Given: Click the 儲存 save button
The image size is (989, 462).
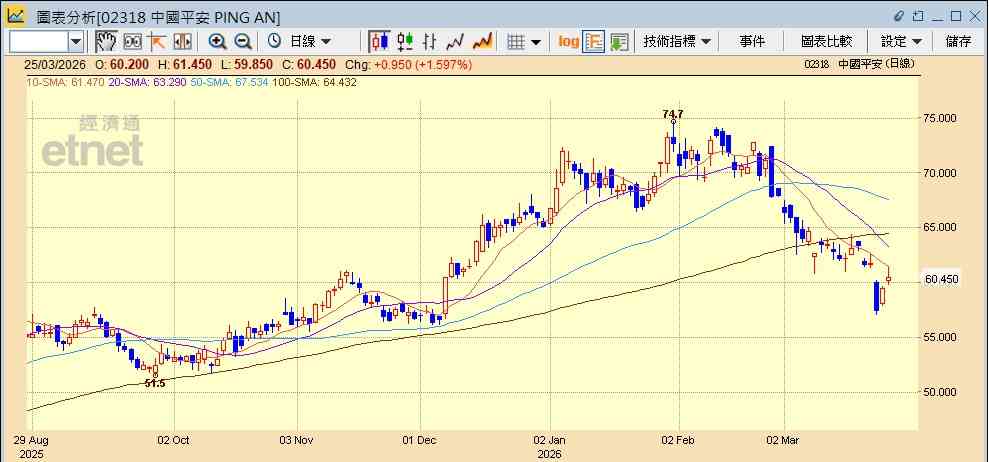Looking at the screenshot, I should point(958,42).
